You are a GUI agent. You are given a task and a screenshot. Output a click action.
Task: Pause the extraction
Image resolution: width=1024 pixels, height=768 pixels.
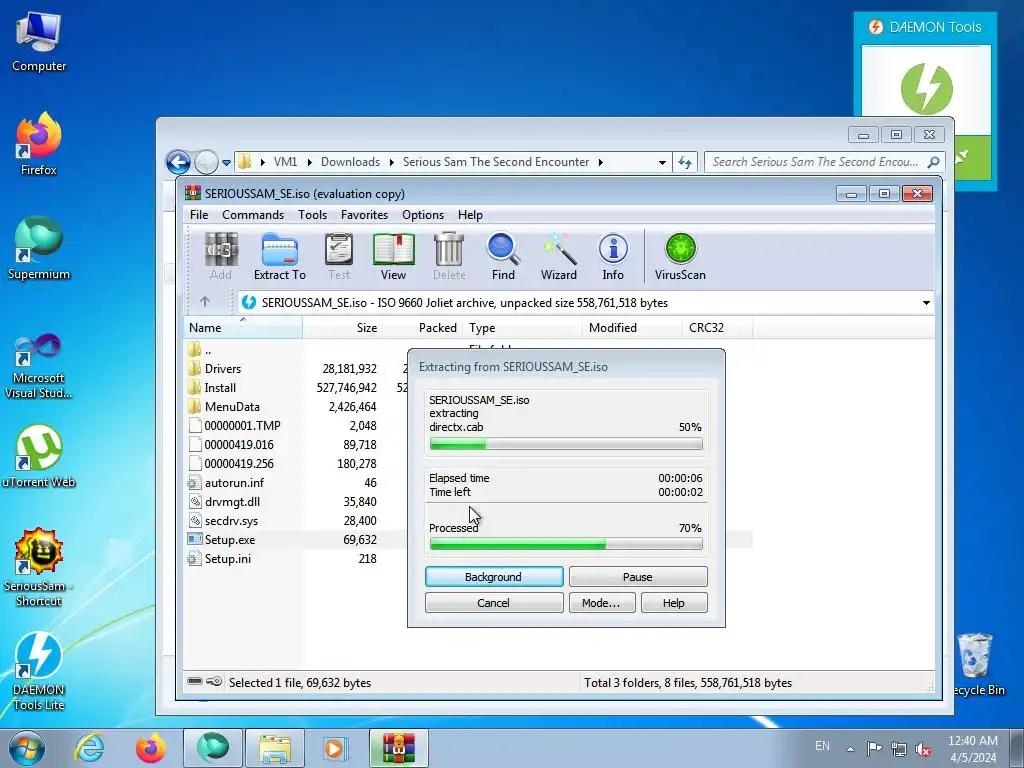tap(637, 577)
